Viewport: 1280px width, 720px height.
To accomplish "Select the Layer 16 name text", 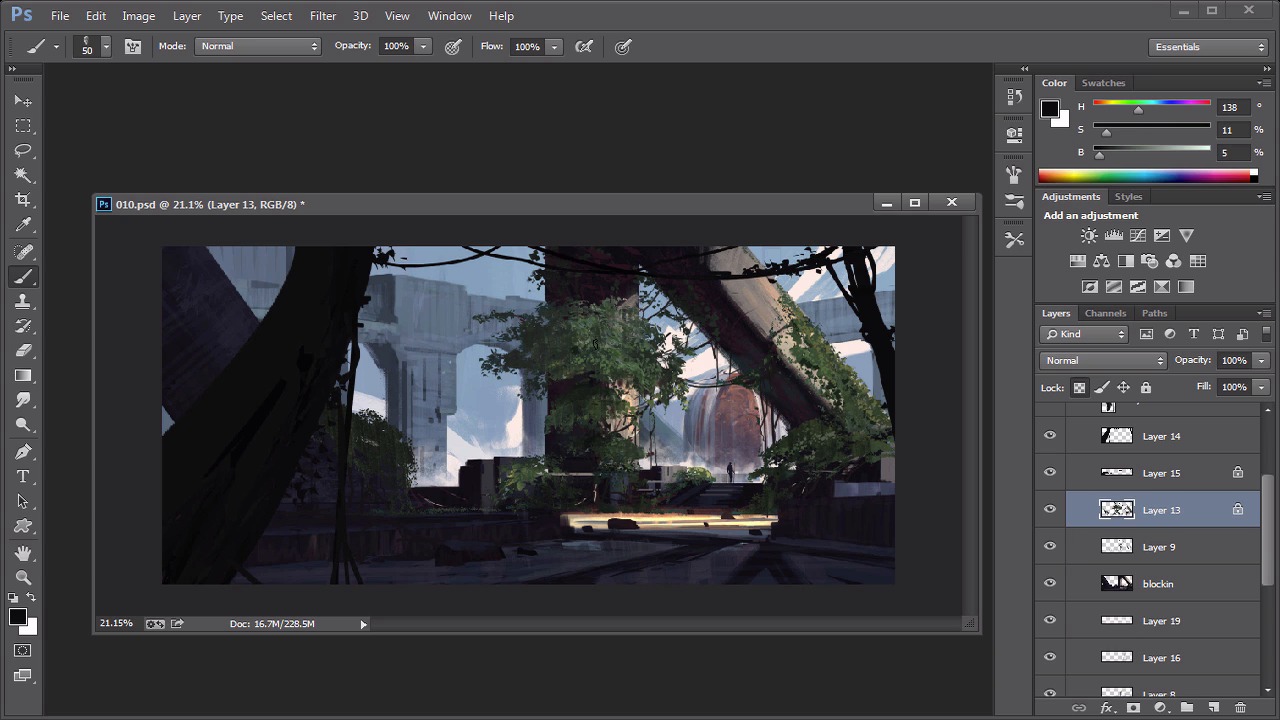I will pos(1161,658).
